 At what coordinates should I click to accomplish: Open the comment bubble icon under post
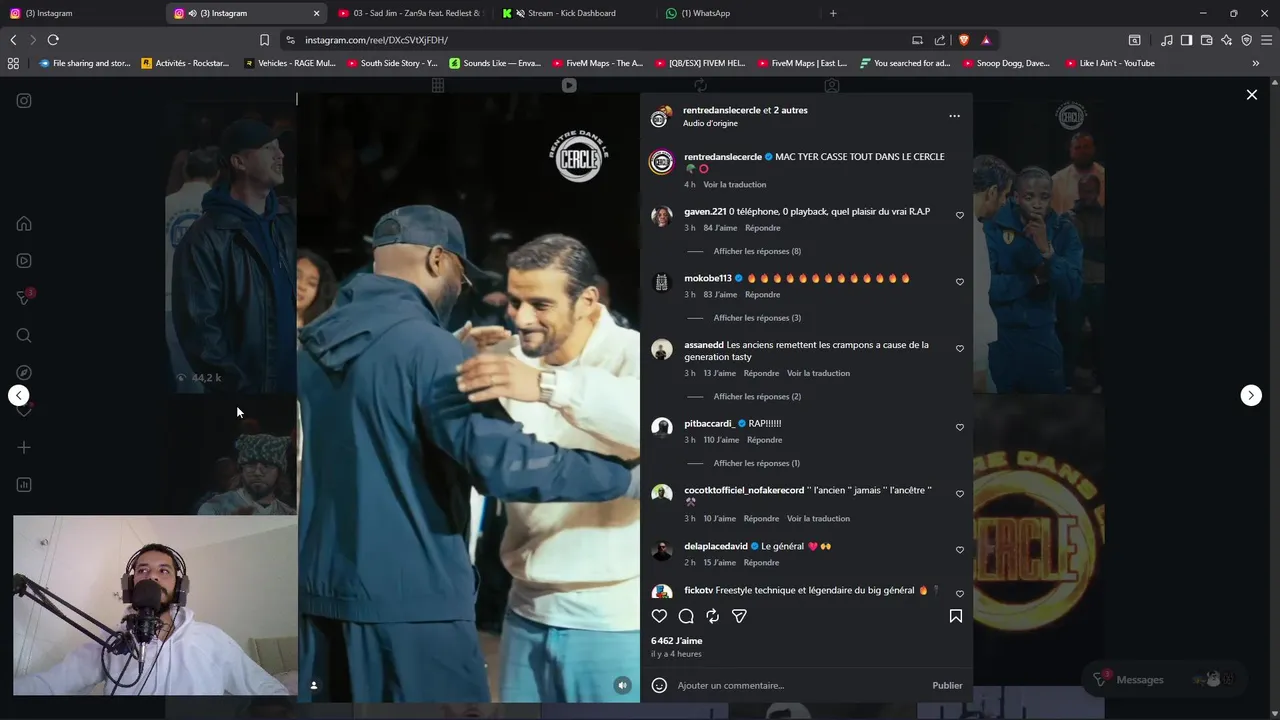(686, 616)
